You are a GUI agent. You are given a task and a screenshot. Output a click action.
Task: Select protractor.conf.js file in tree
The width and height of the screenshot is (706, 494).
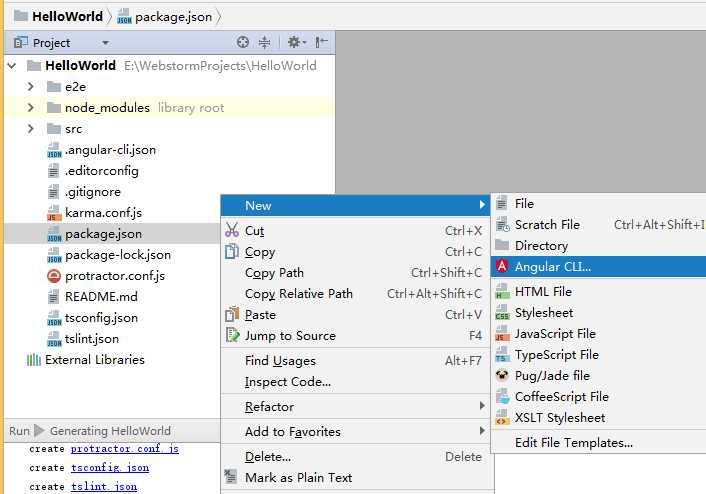pyautogui.click(x=115, y=276)
